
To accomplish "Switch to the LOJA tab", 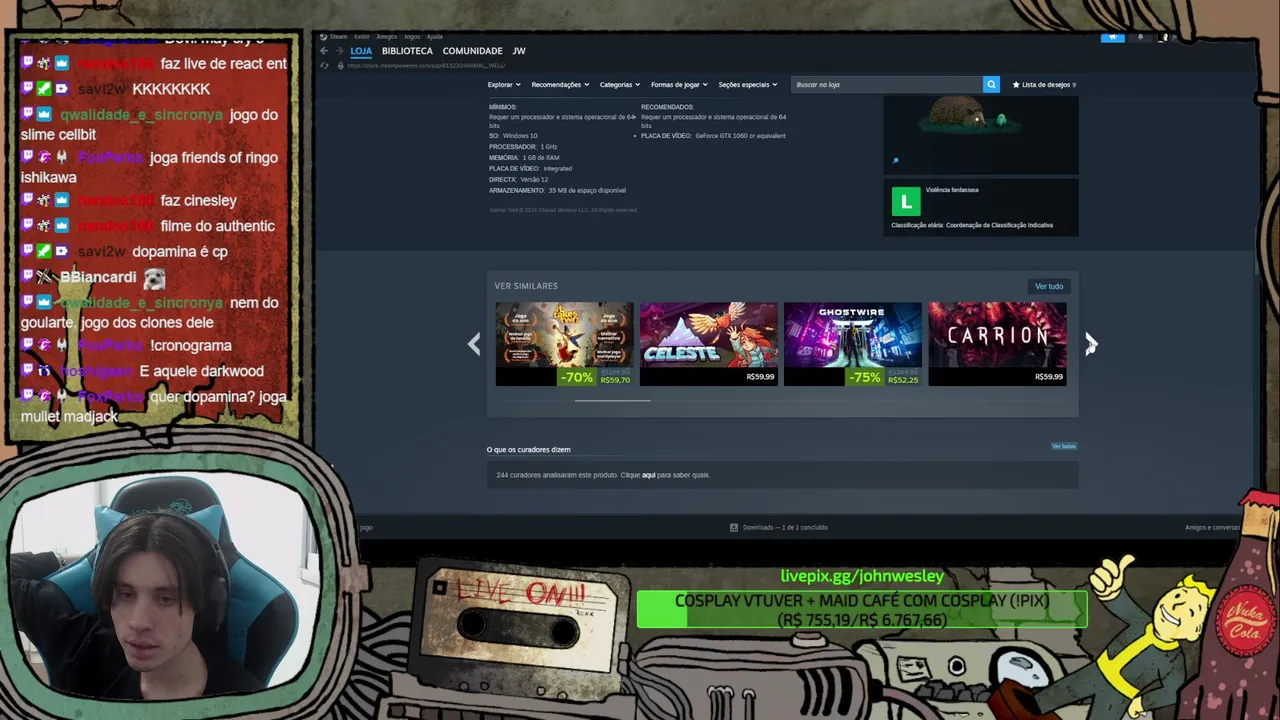I will point(361,51).
